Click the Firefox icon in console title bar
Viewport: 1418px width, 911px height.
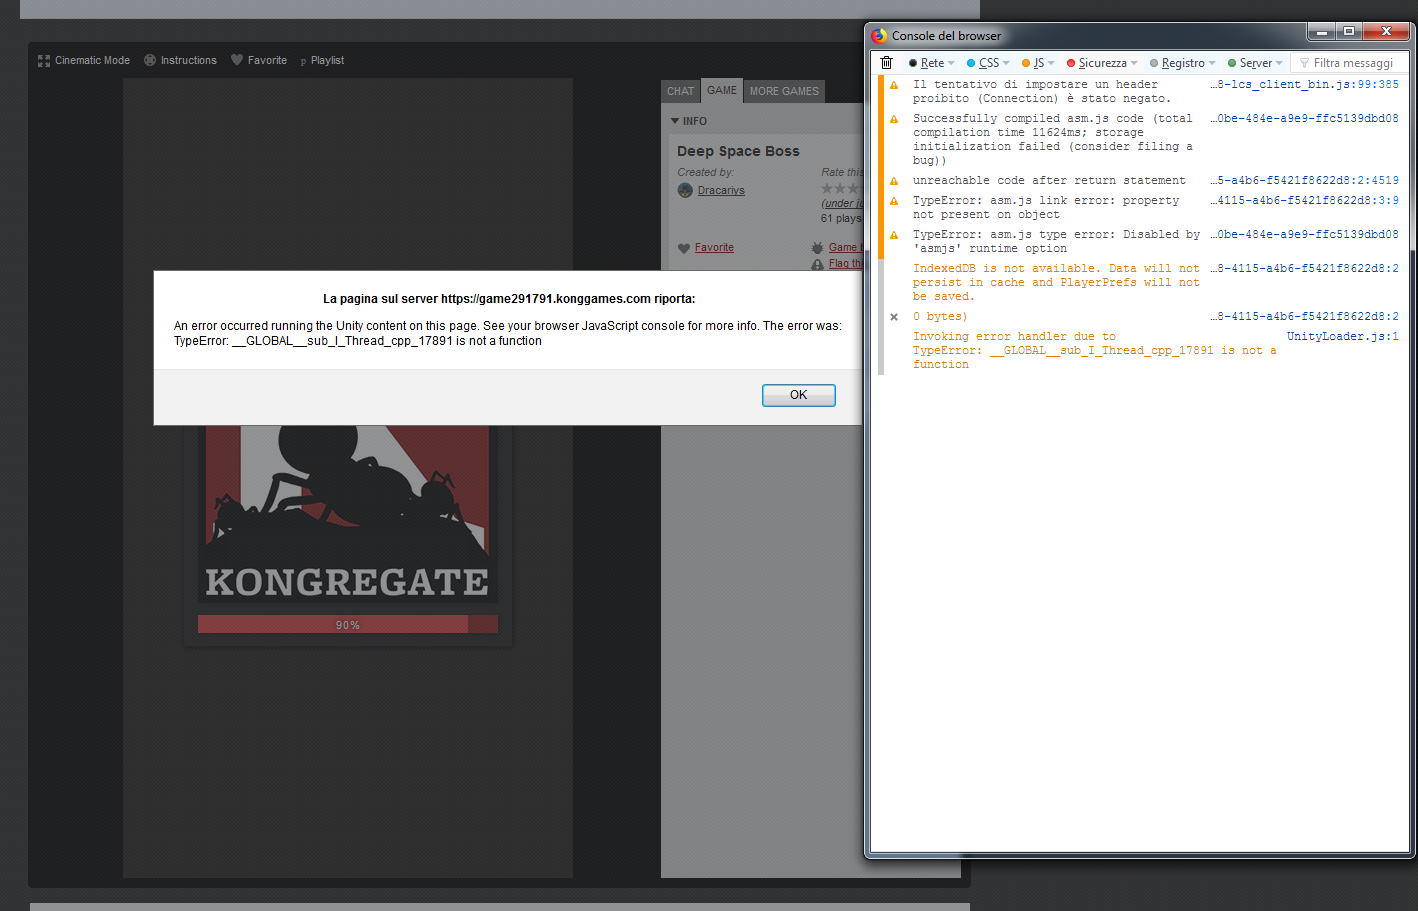tap(879, 35)
